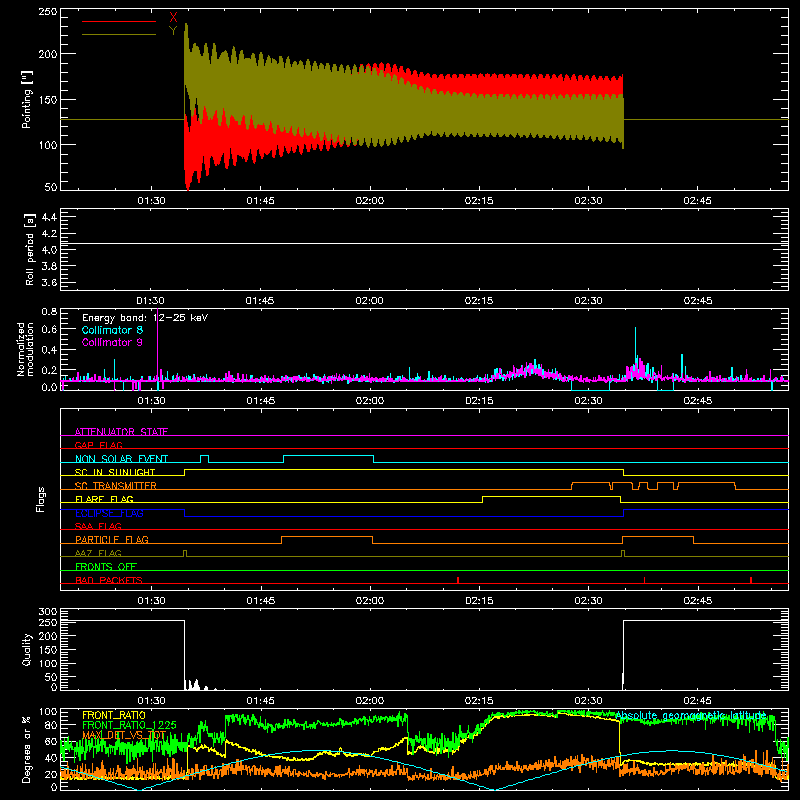
Task: Click the tall magenta Collimator 9 spike
Action: click(x=158, y=343)
